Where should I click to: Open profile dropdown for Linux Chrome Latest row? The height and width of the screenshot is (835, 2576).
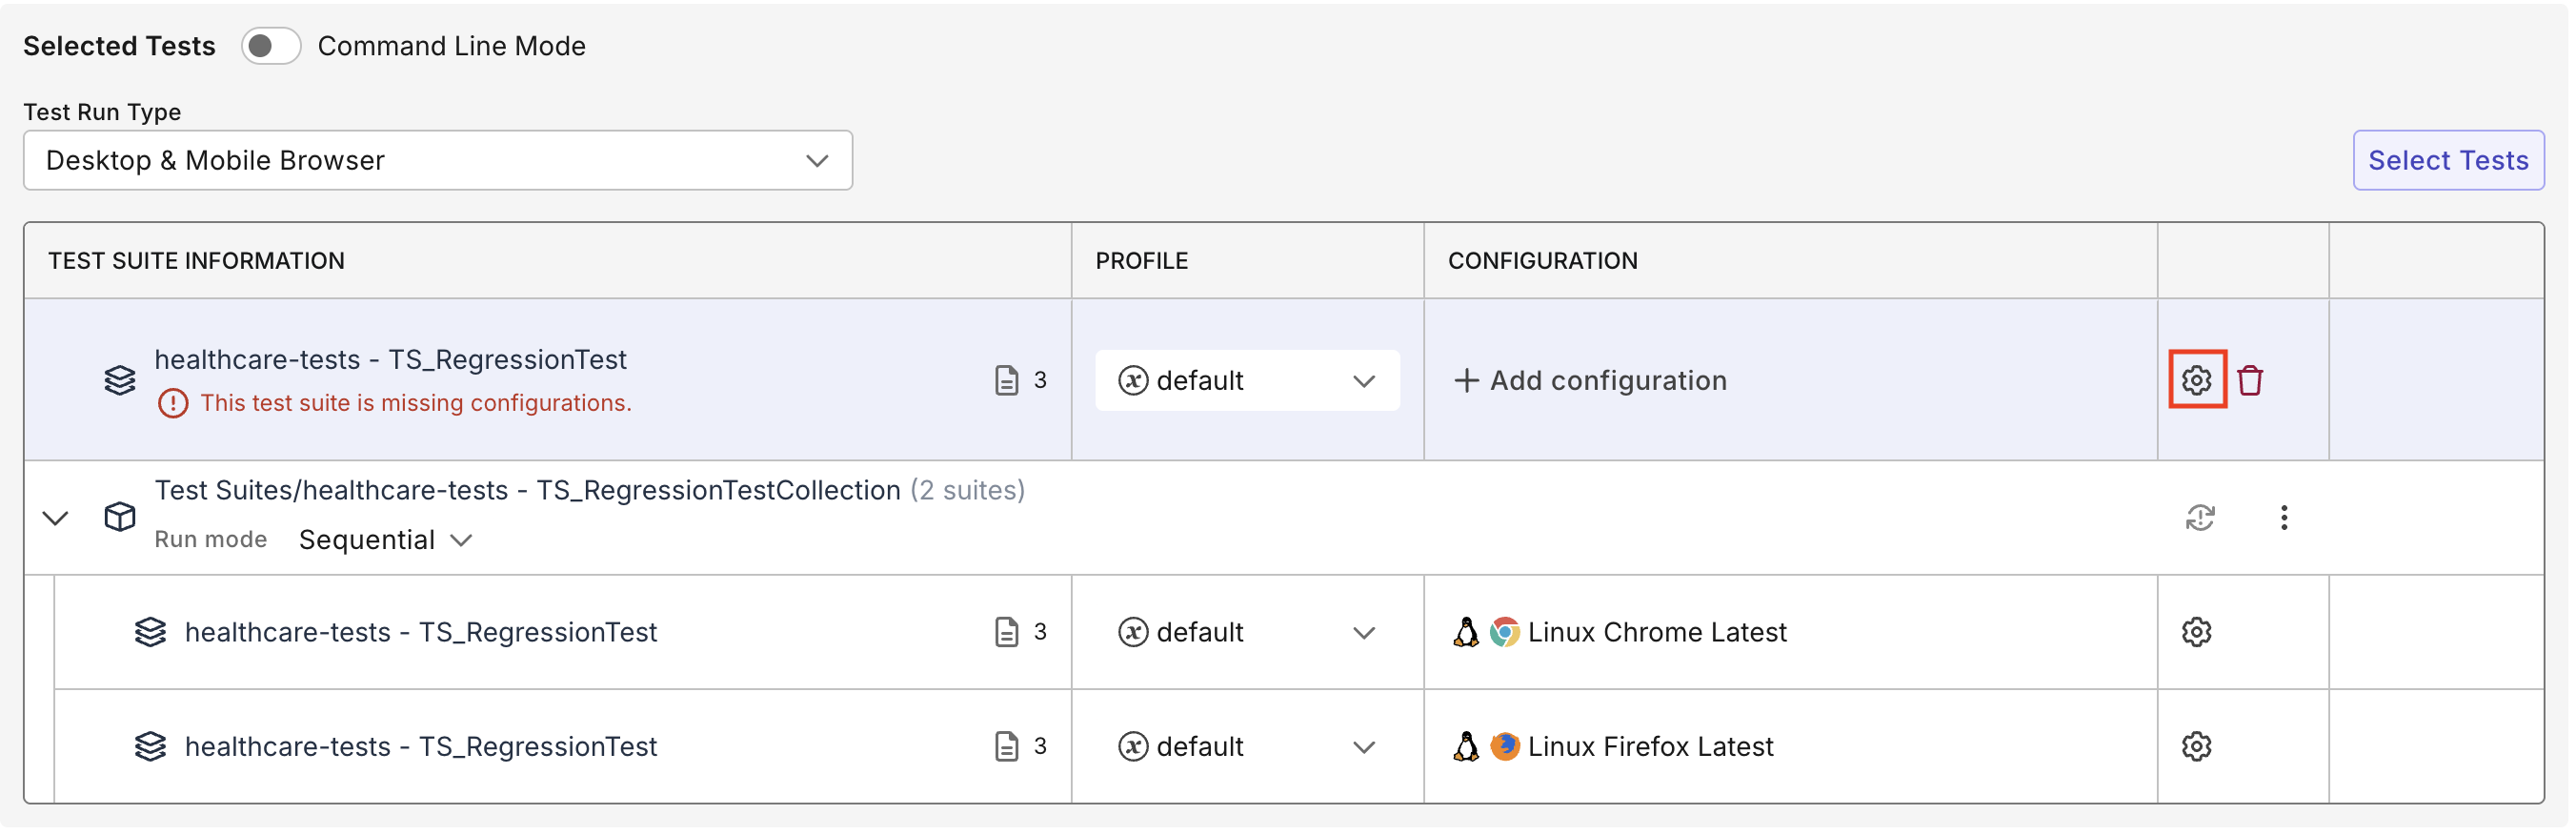1247,633
